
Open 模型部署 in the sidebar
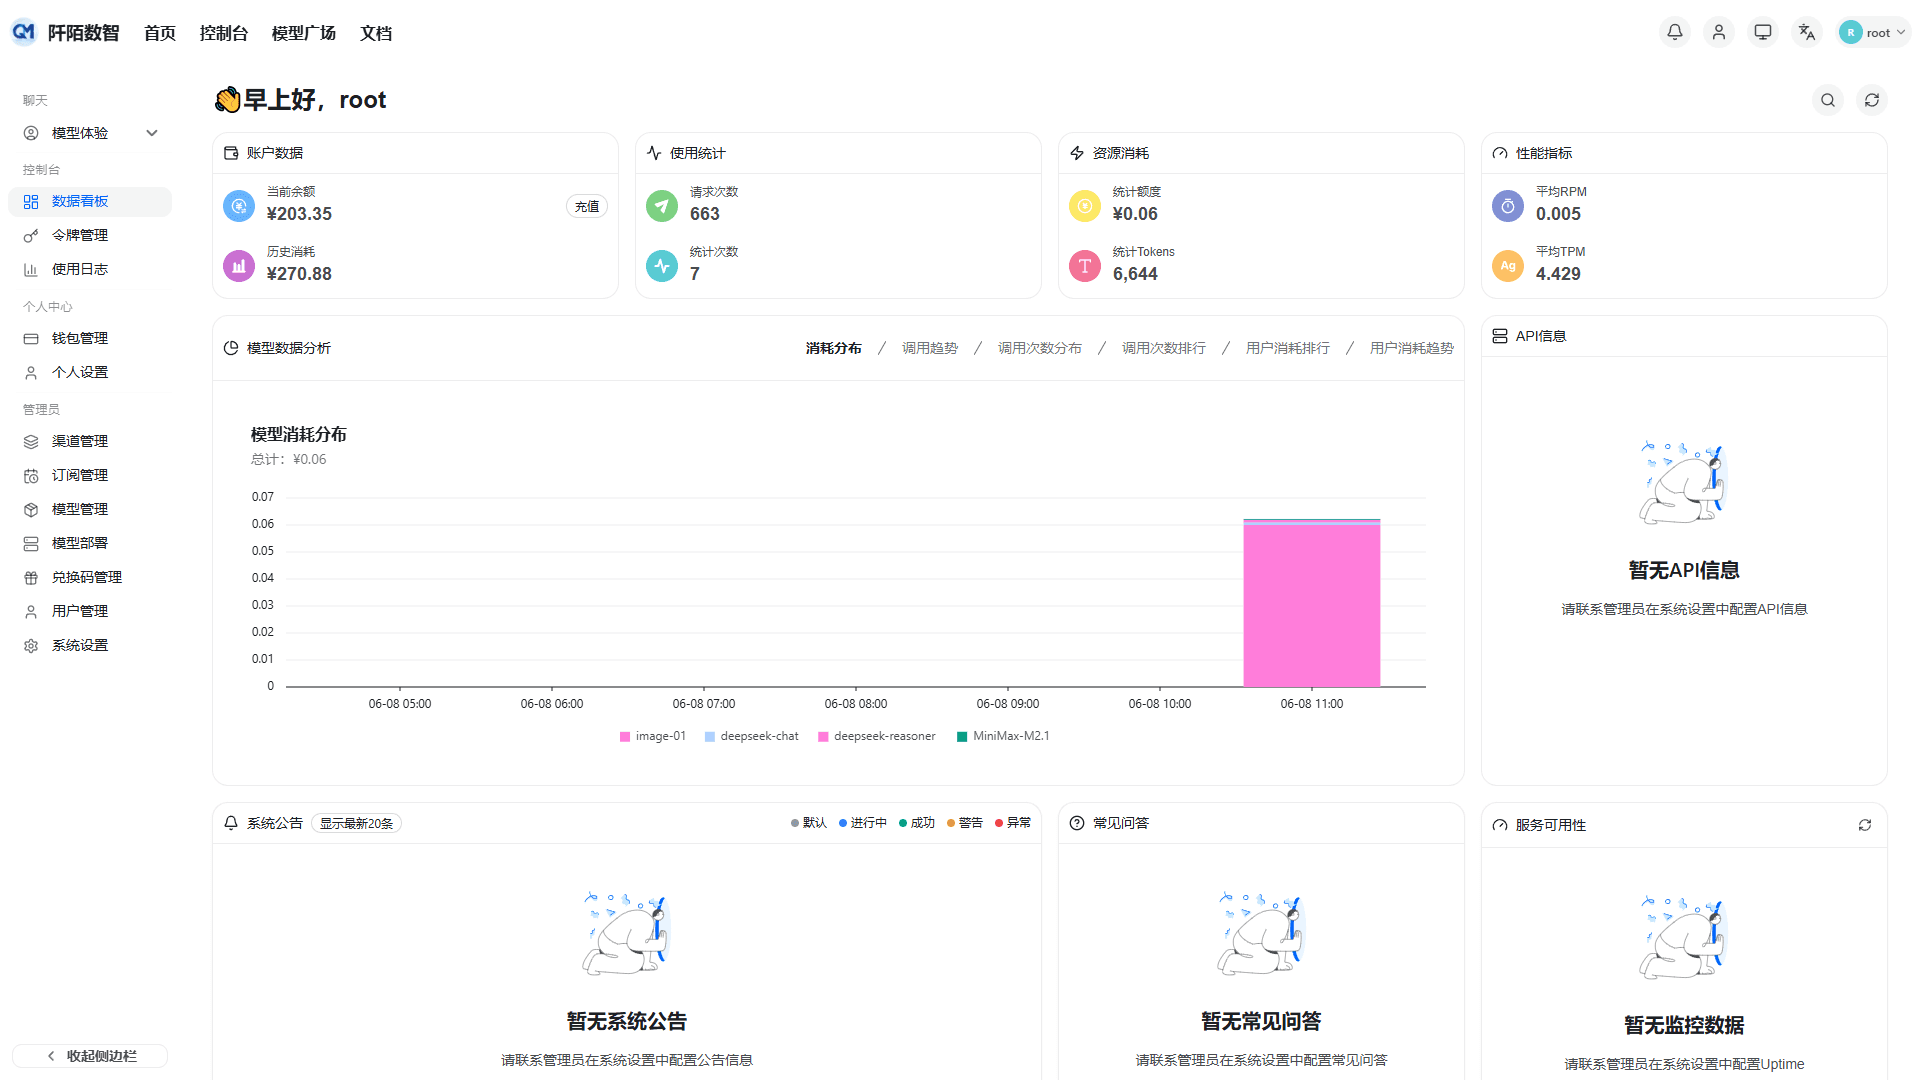pos(90,543)
